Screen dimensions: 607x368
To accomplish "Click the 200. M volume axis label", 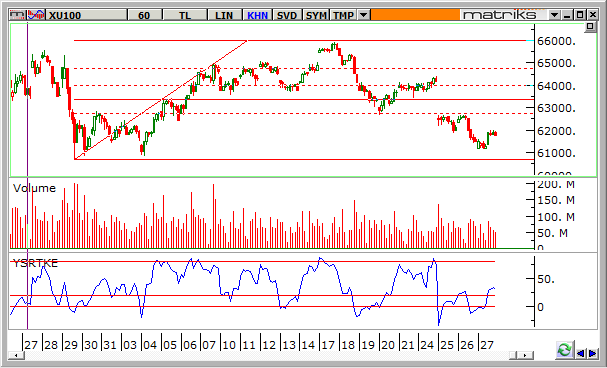I will pos(556,185).
